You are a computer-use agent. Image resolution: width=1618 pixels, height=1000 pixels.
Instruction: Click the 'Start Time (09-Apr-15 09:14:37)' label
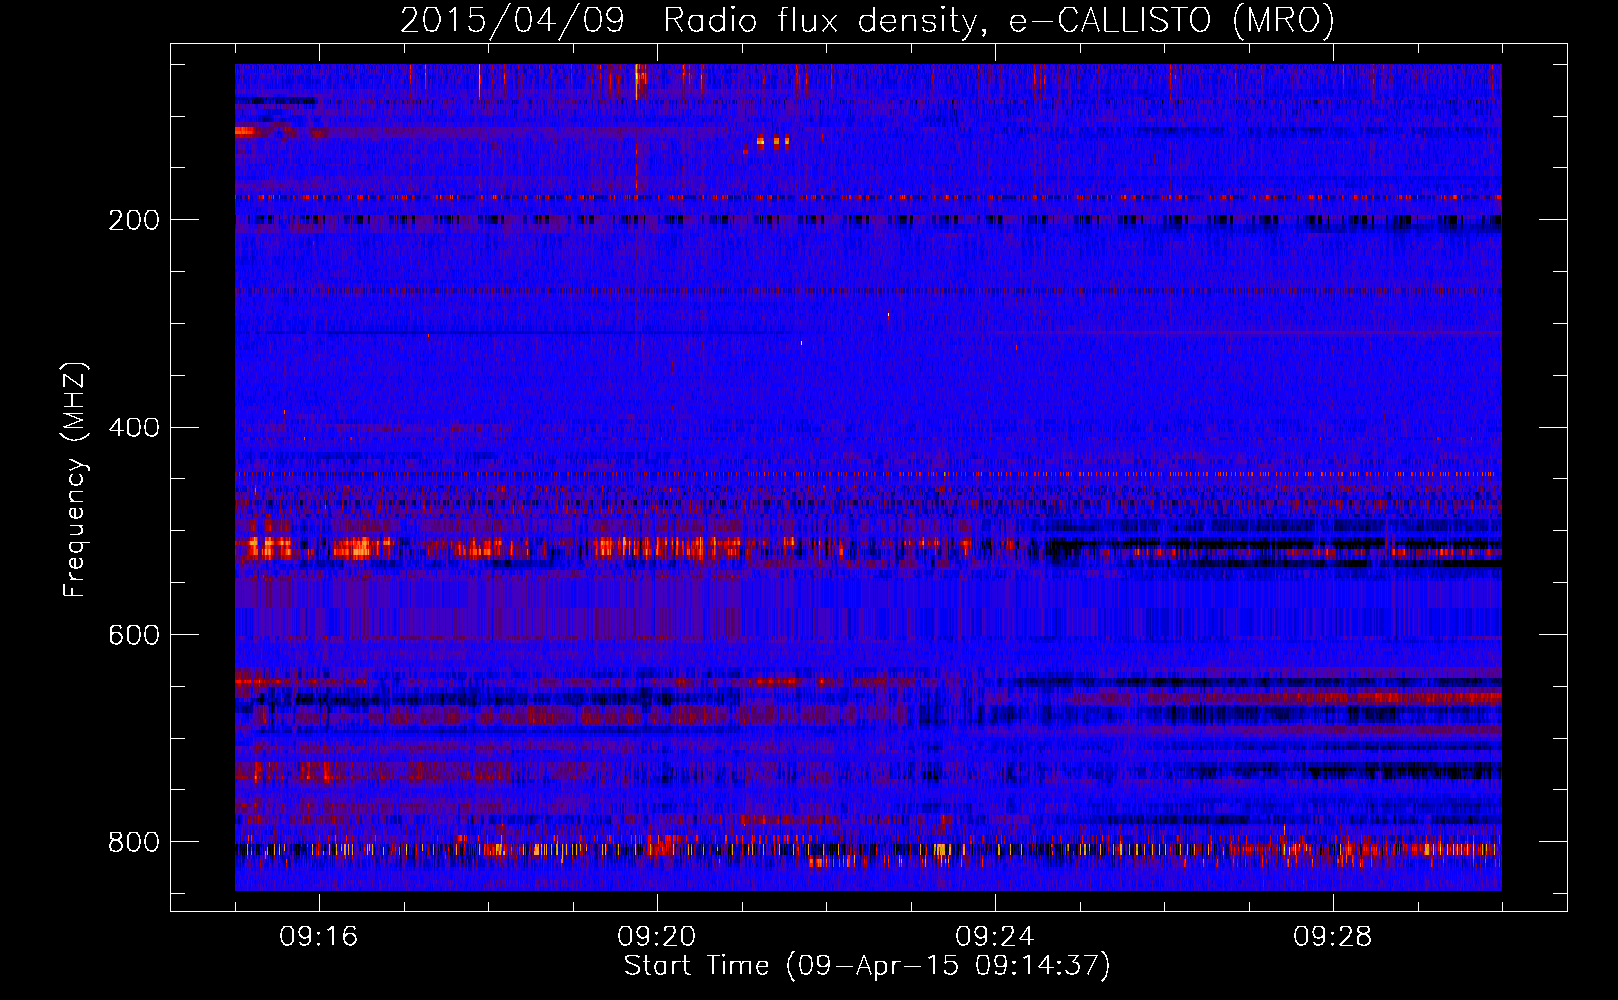pos(867,966)
